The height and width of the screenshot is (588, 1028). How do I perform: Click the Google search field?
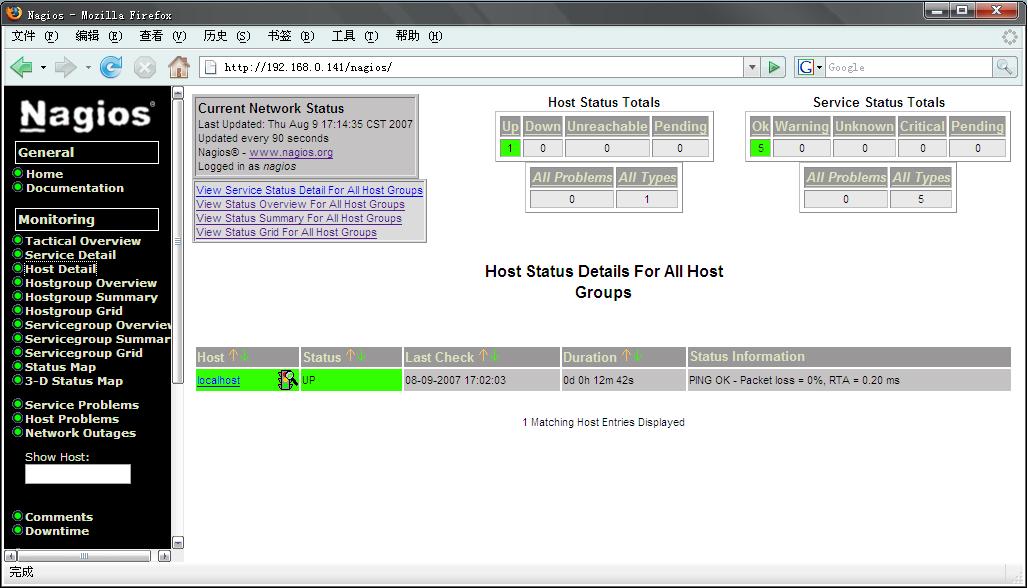909,67
